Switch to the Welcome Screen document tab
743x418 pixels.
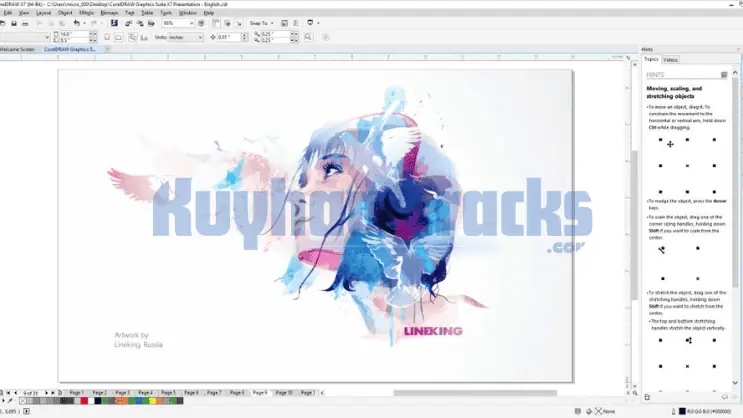[x=18, y=48]
